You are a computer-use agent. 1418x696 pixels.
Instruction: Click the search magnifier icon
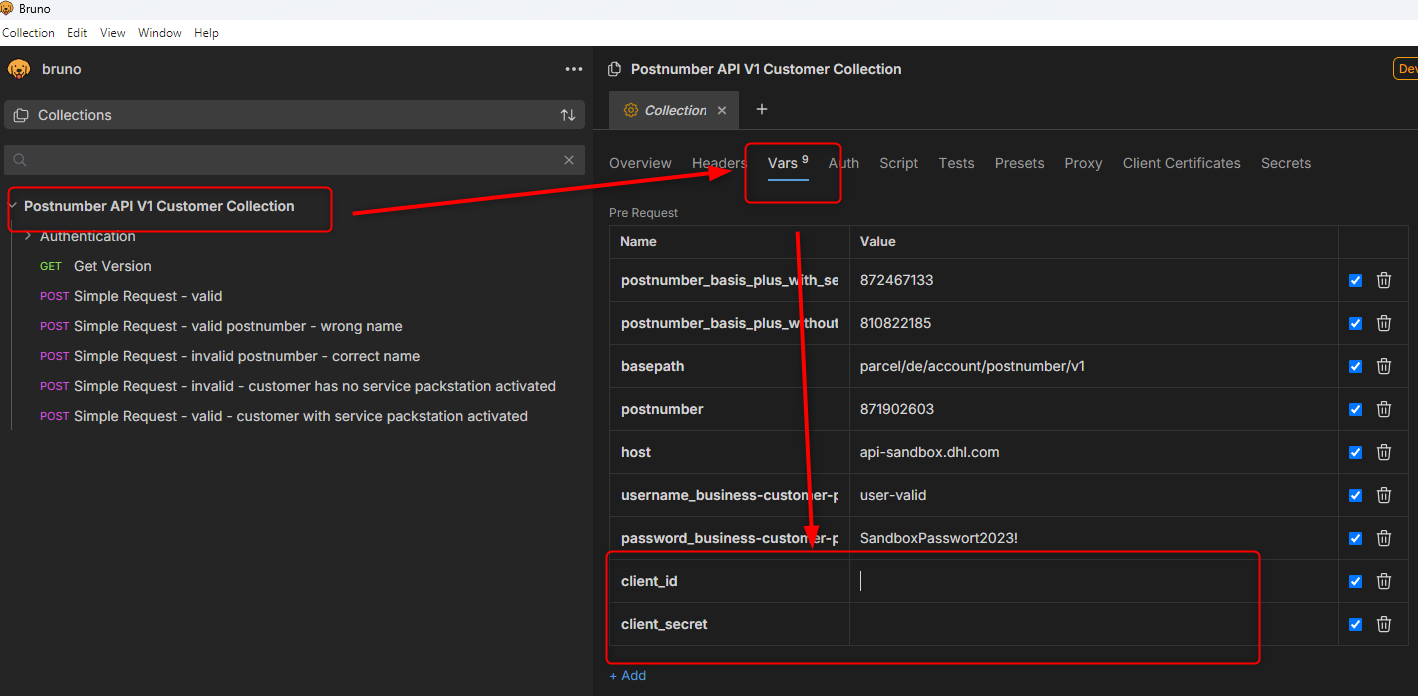19,160
